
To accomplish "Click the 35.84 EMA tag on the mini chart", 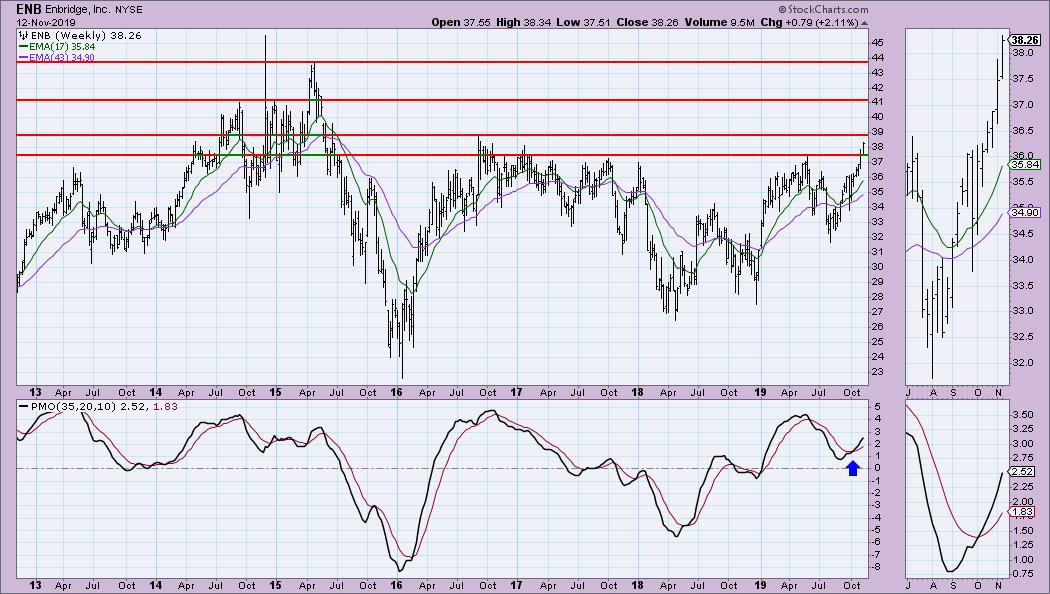I will coord(1025,165).
